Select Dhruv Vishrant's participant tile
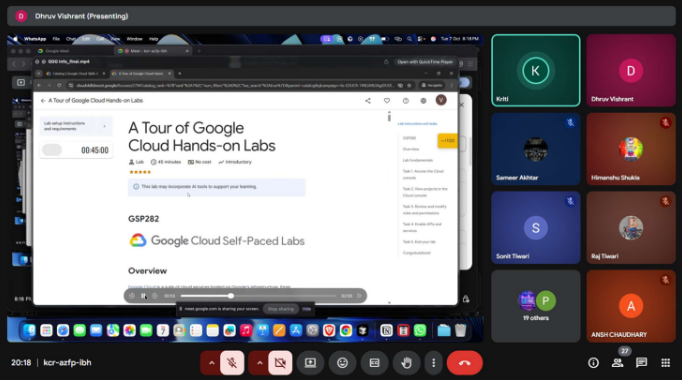Viewport: 682px width, 380px height. 631,70
